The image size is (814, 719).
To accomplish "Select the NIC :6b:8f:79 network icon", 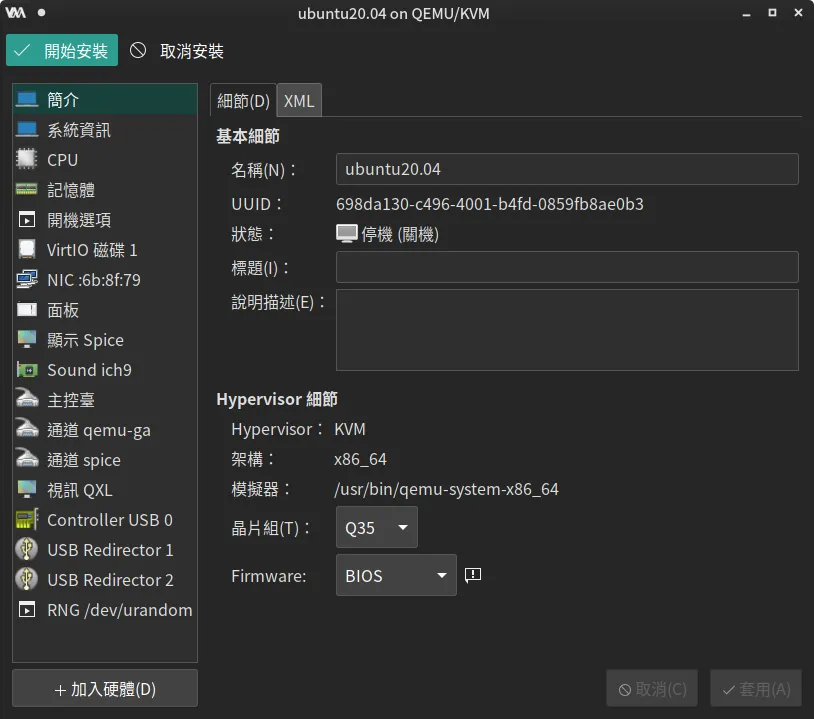I will (27, 280).
